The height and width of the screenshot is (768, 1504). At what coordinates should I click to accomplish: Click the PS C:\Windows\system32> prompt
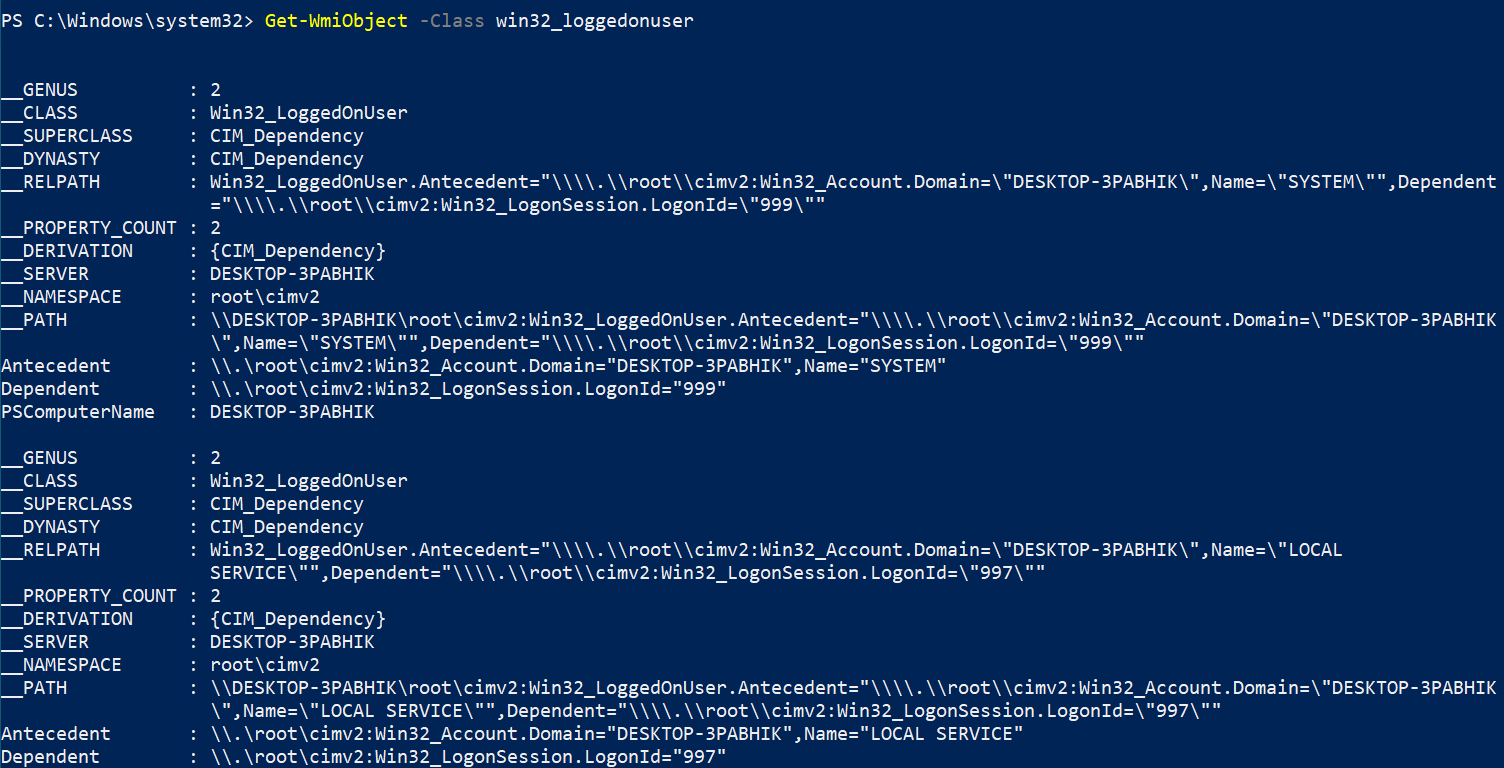(x=128, y=20)
